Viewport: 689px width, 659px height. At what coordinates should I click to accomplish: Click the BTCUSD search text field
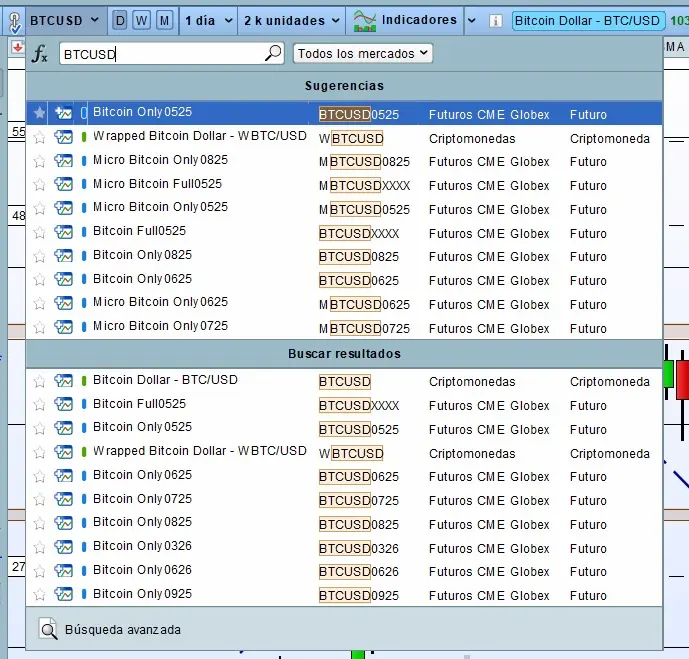(160, 54)
